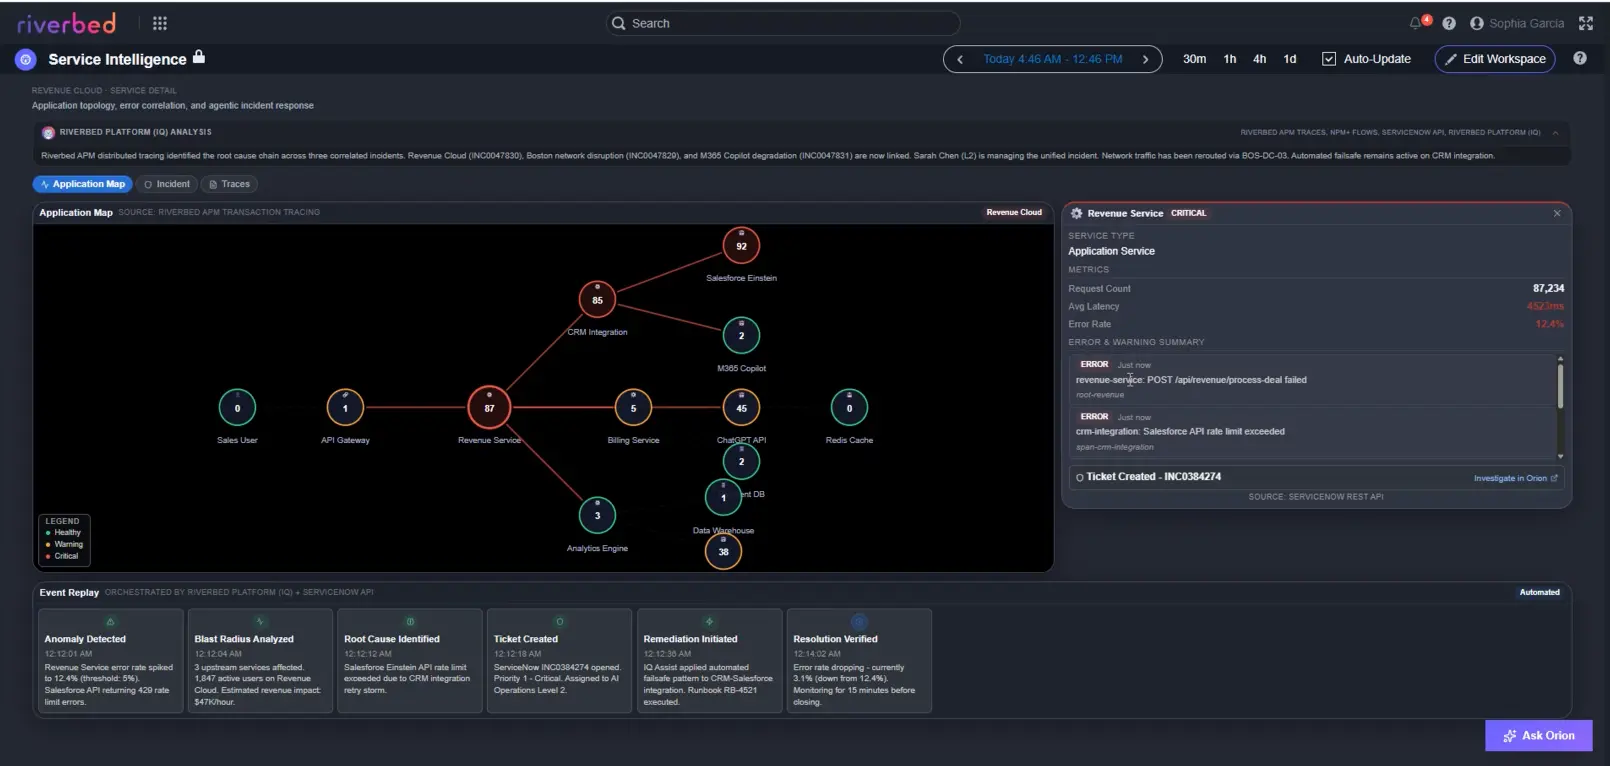Click the Blast Radius Analyzed pulse icon
This screenshot has width=1610, height=766.
pos(260,622)
